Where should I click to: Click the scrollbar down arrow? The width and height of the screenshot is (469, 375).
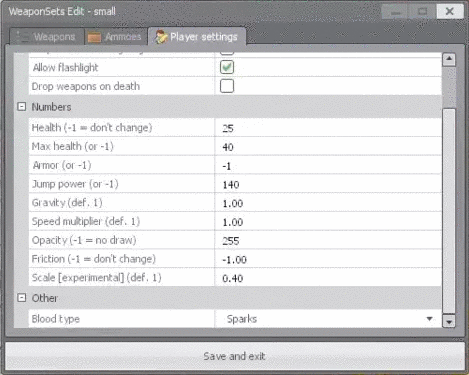pos(449,322)
